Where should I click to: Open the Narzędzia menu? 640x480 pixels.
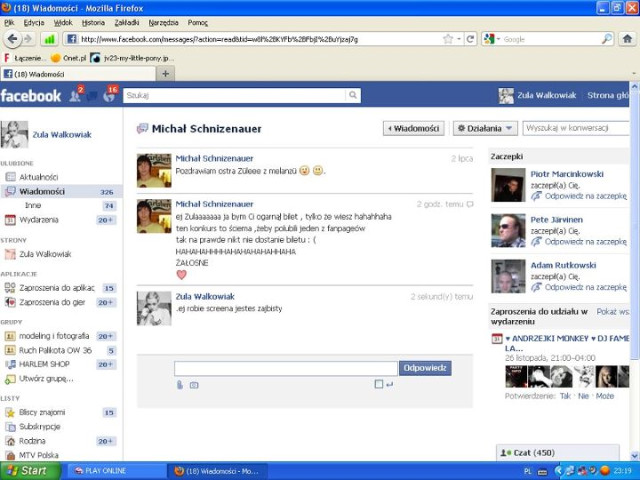(163, 23)
